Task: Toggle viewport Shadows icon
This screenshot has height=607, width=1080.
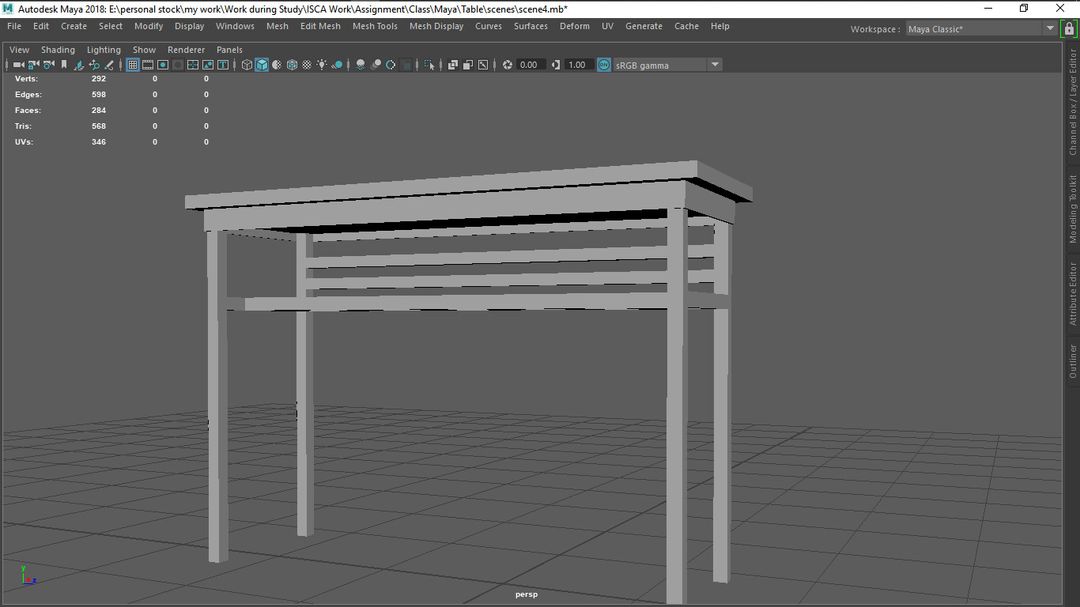Action: pos(337,65)
